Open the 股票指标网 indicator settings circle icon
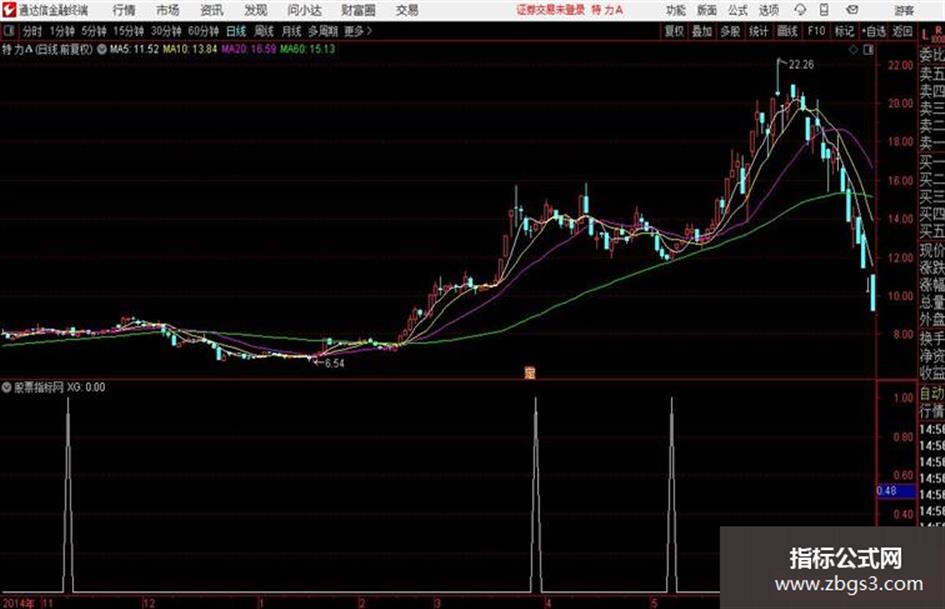The height and width of the screenshot is (609, 945). point(7,387)
